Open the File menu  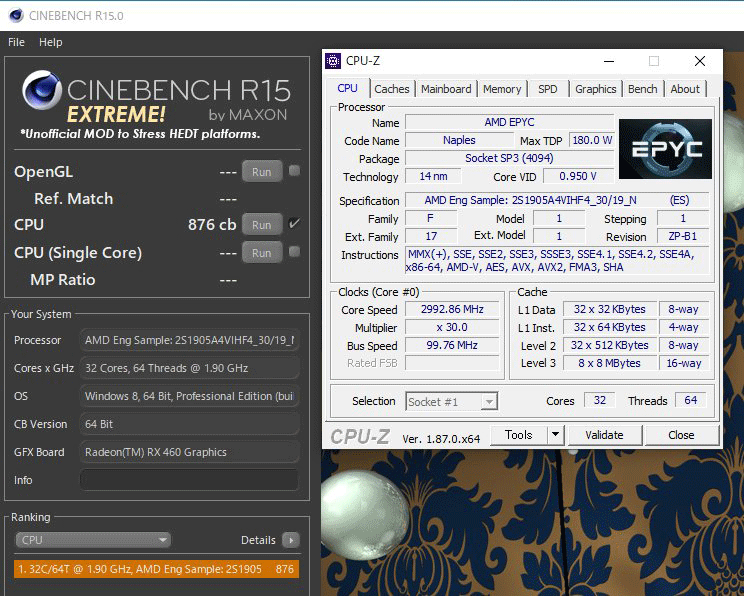(16, 42)
